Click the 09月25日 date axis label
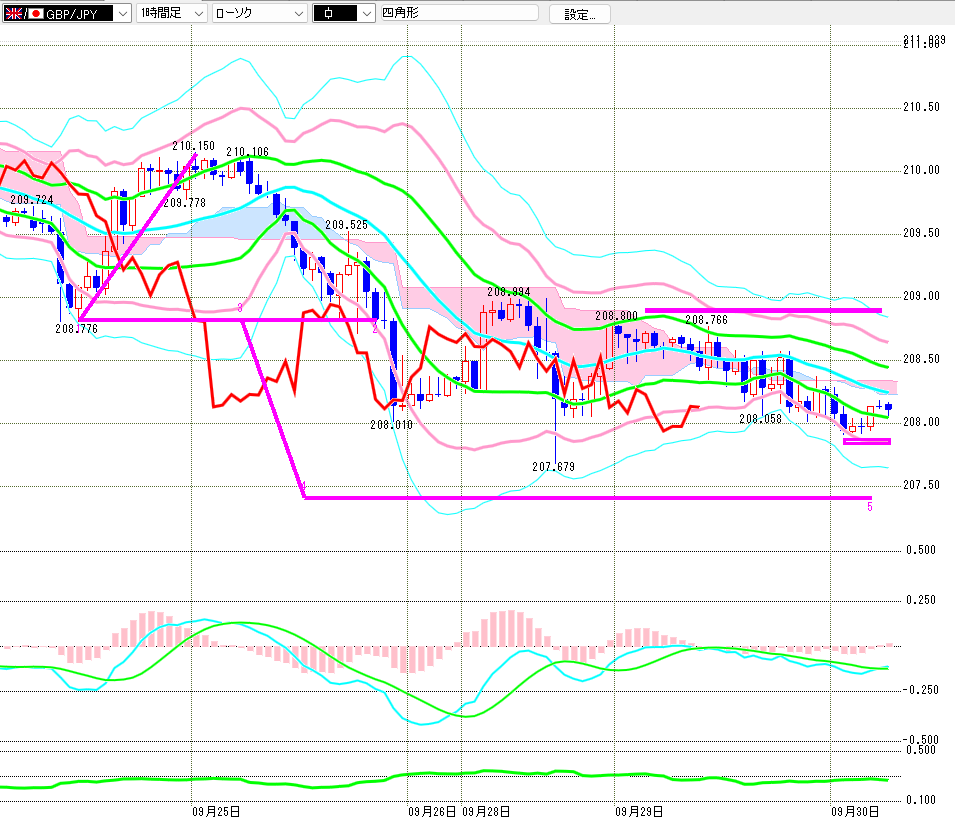The width and height of the screenshot is (955, 822). coord(216,812)
